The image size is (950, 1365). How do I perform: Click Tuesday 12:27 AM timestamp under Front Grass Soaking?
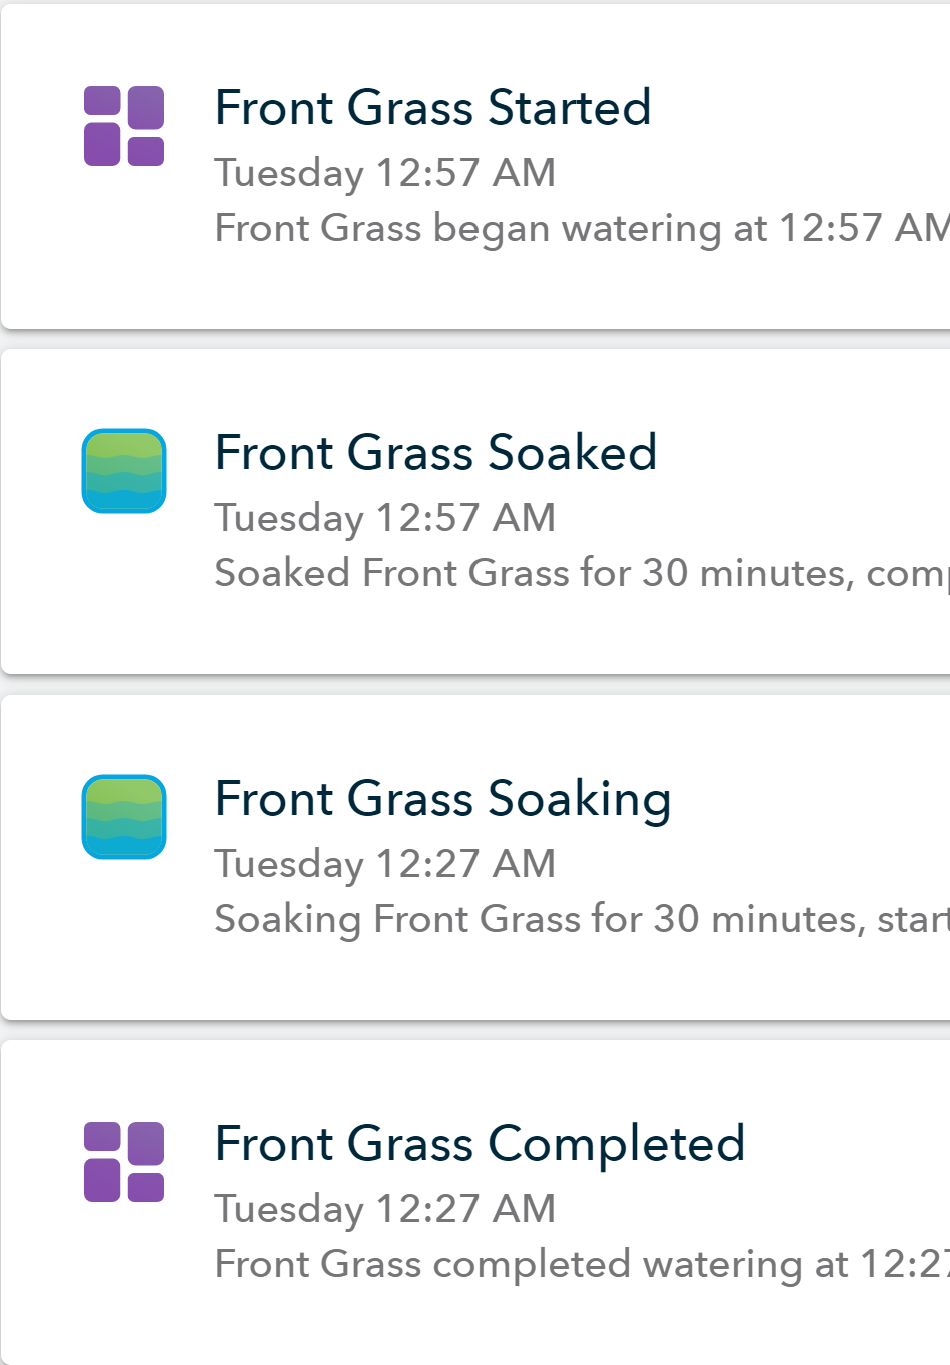coord(385,864)
